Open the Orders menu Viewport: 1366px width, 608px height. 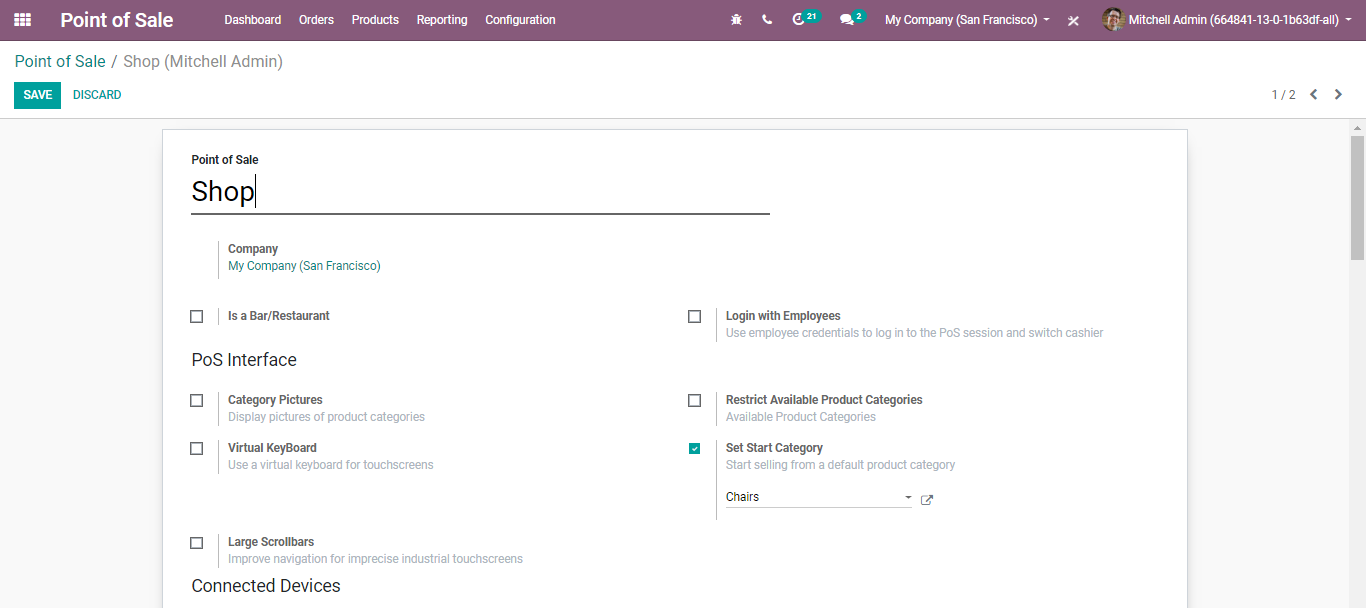coord(317,20)
